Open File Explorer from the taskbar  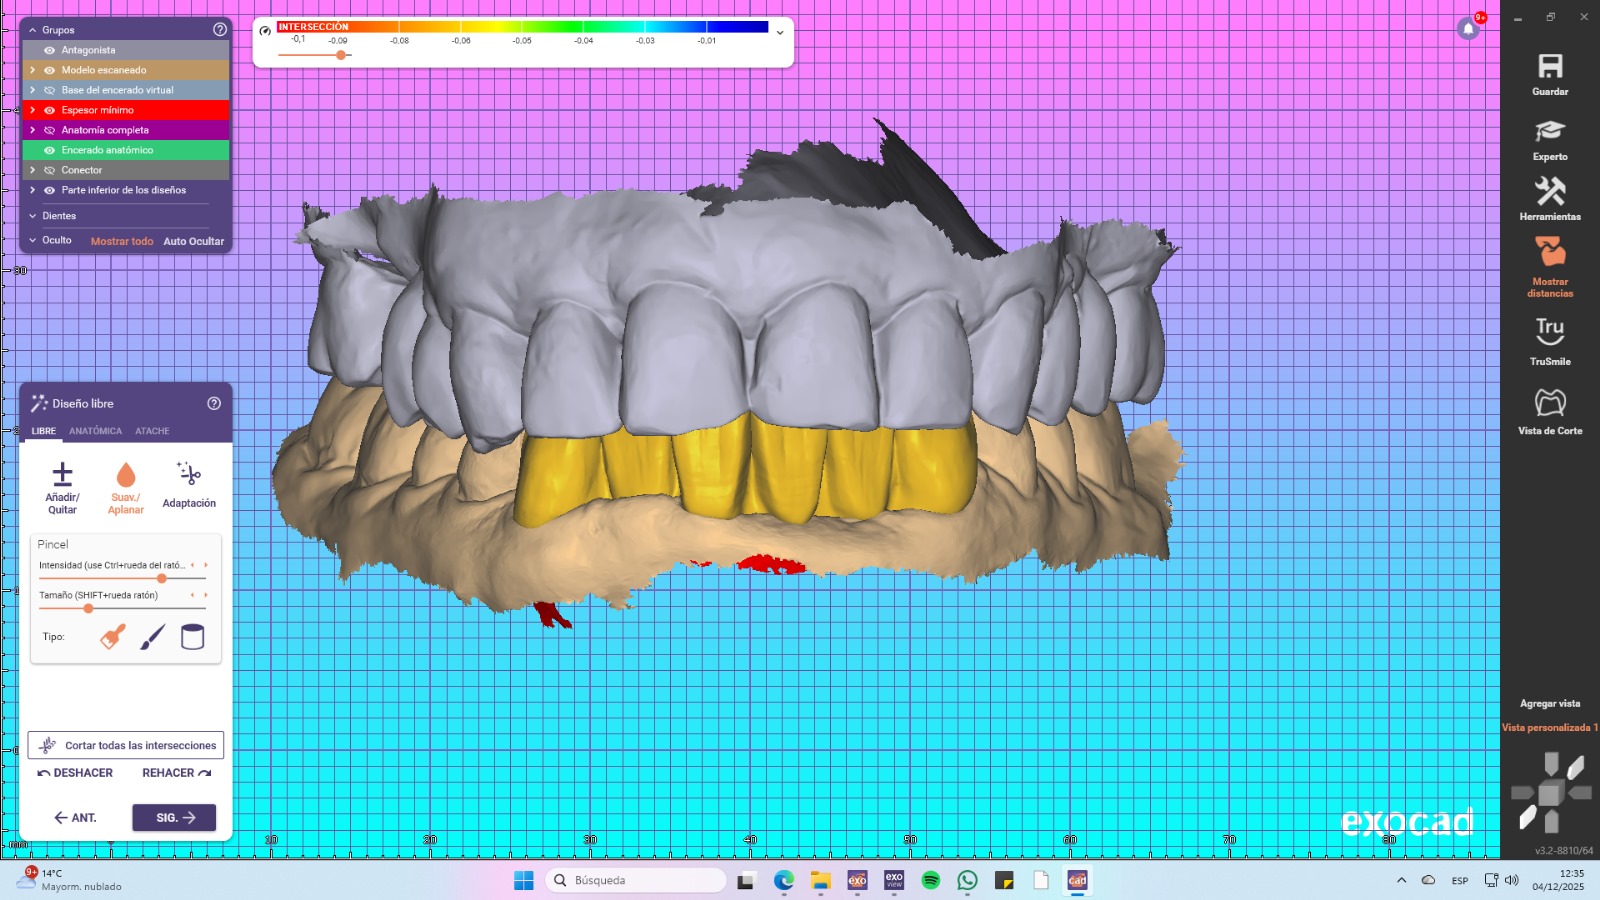[821, 880]
